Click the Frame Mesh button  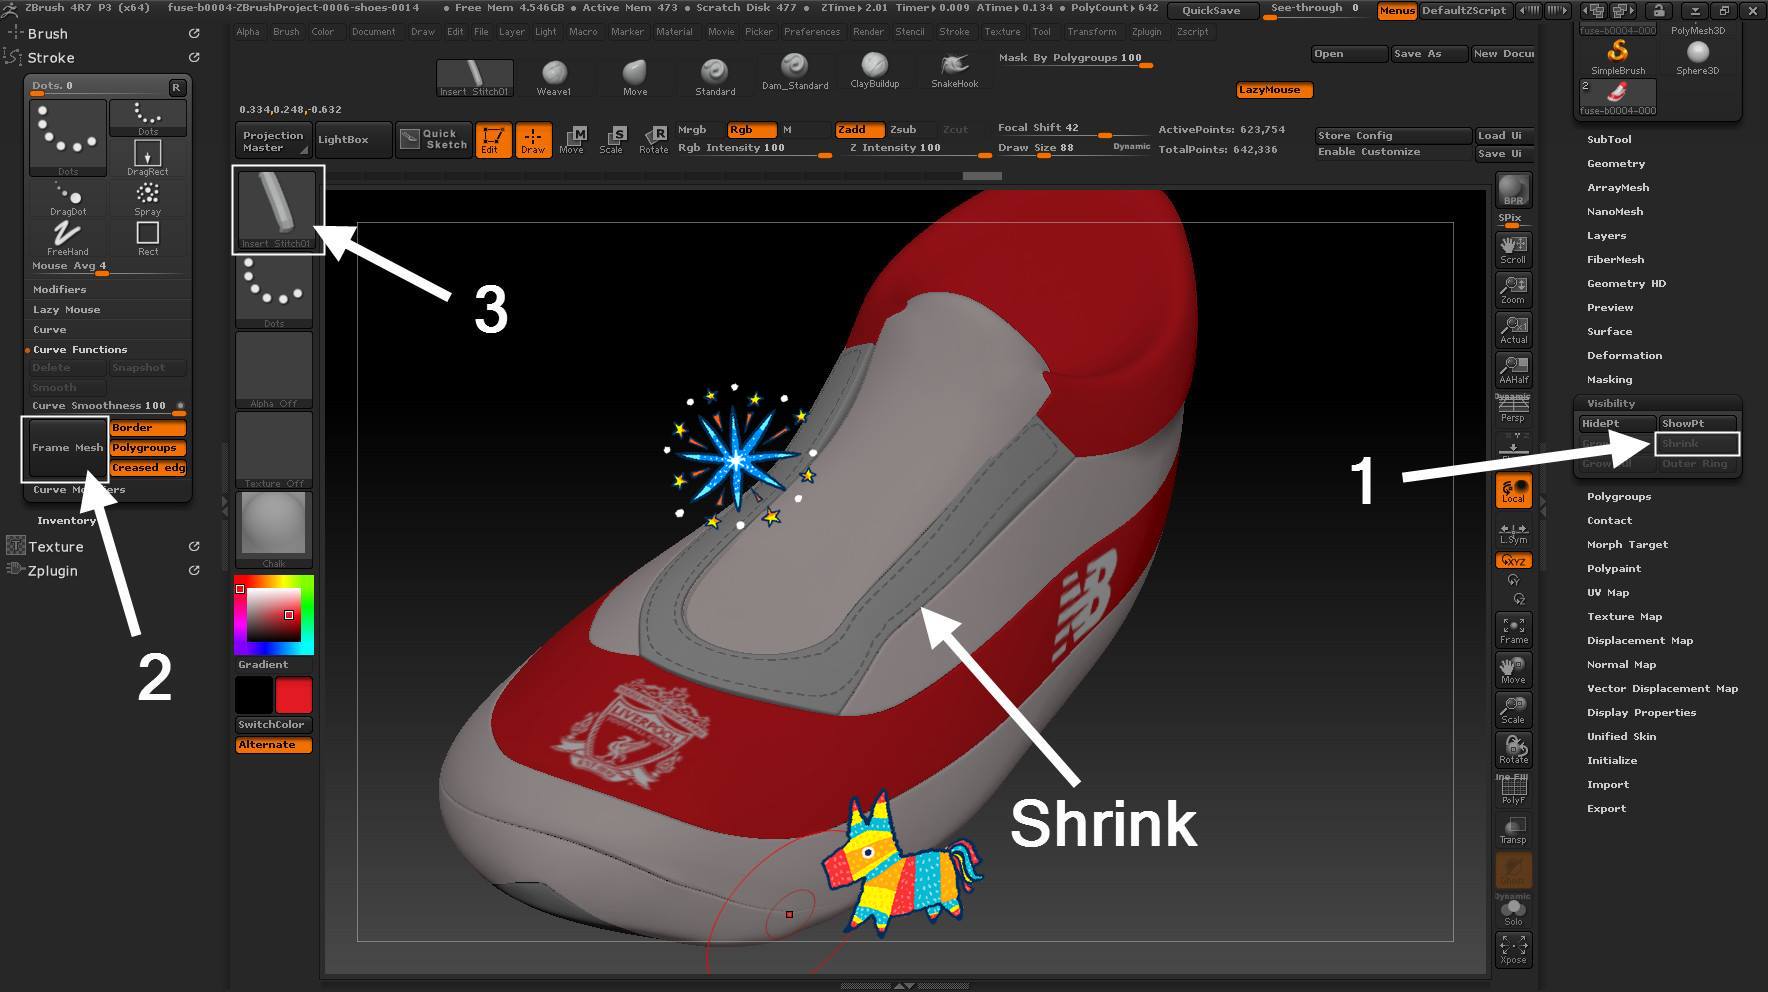pos(66,448)
